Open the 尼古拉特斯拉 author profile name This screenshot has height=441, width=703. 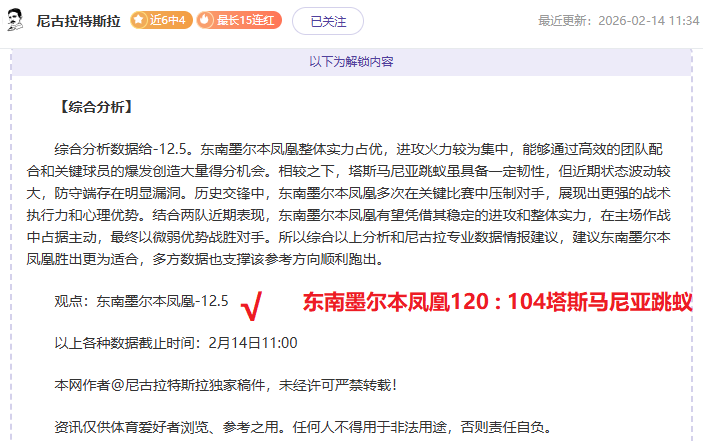pos(79,21)
